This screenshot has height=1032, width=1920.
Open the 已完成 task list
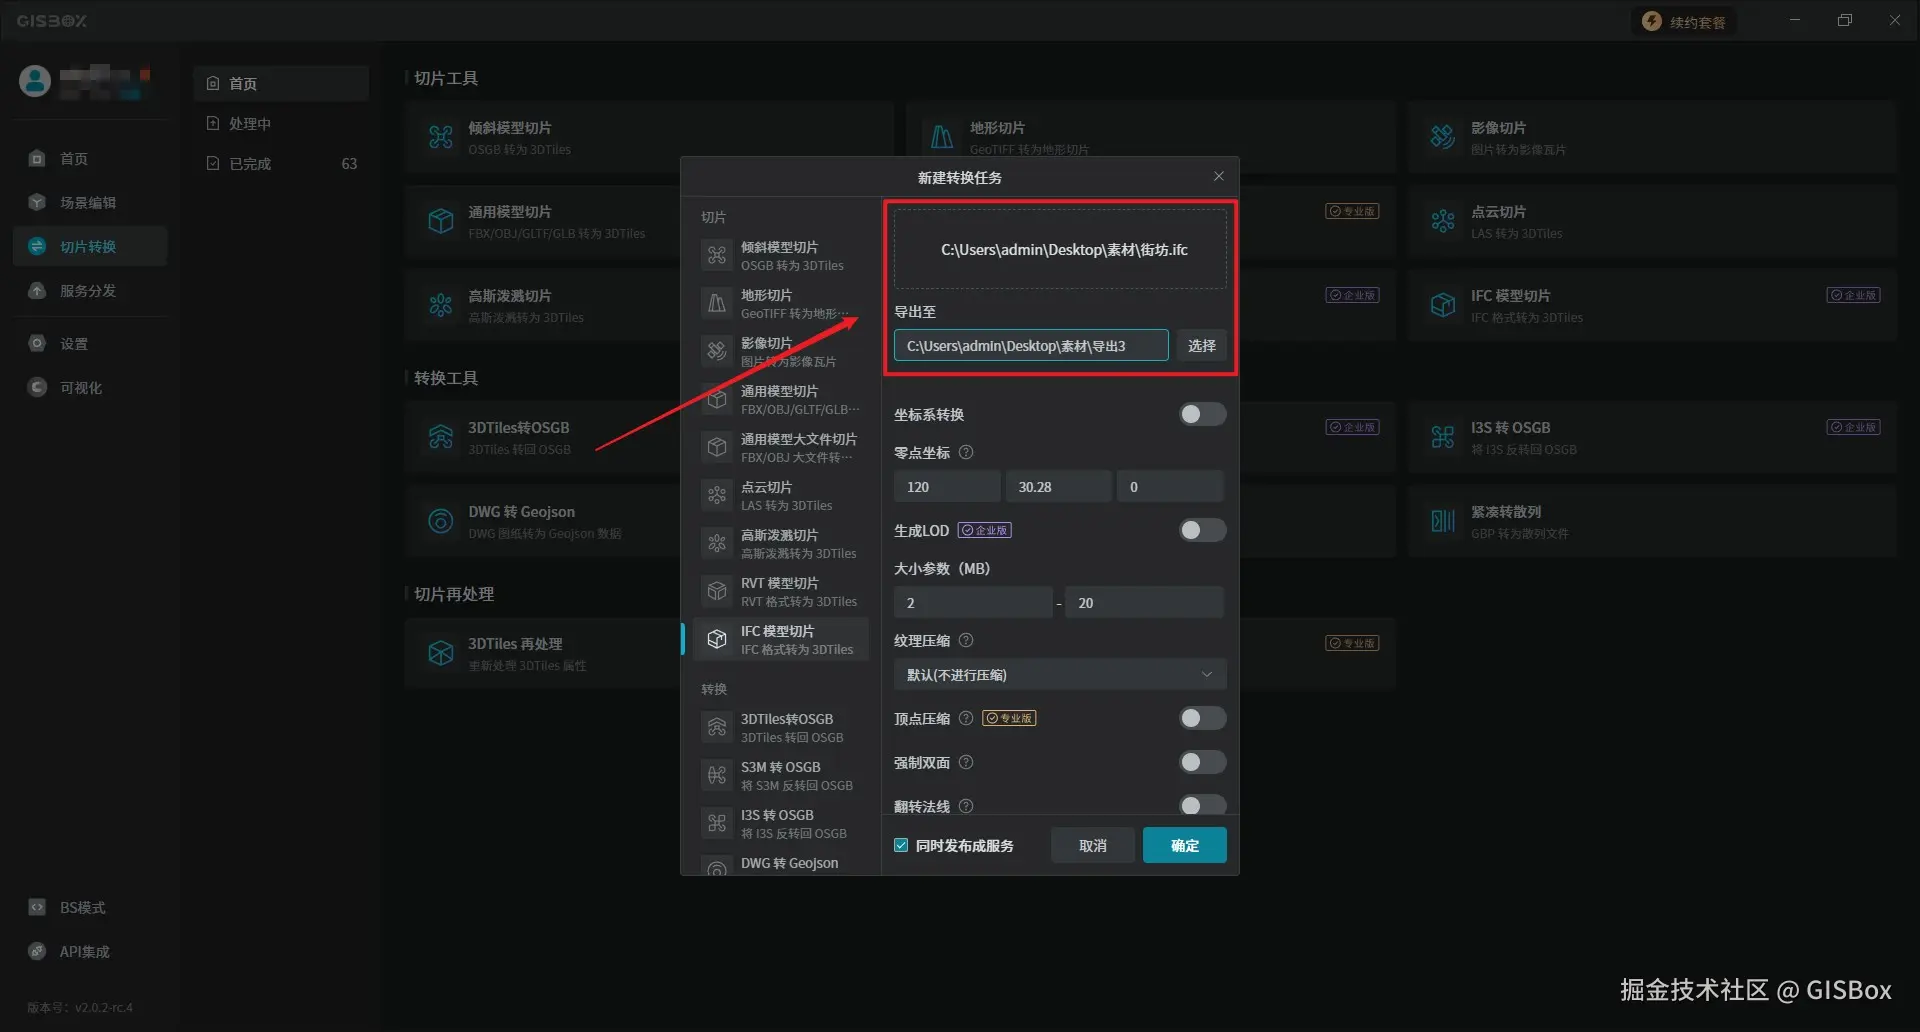tap(281, 163)
